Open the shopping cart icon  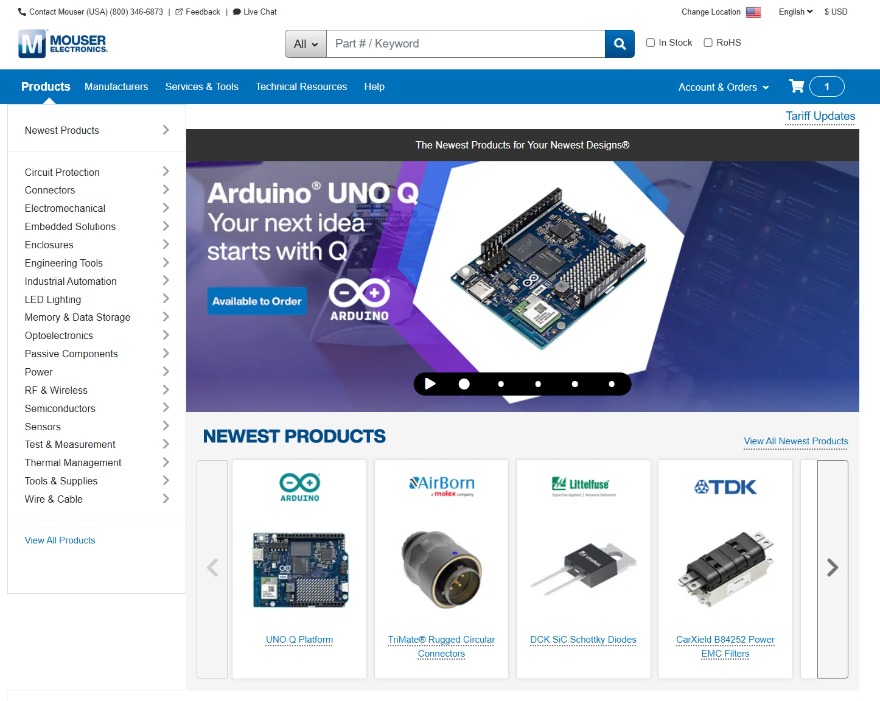[x=797, y=86]
